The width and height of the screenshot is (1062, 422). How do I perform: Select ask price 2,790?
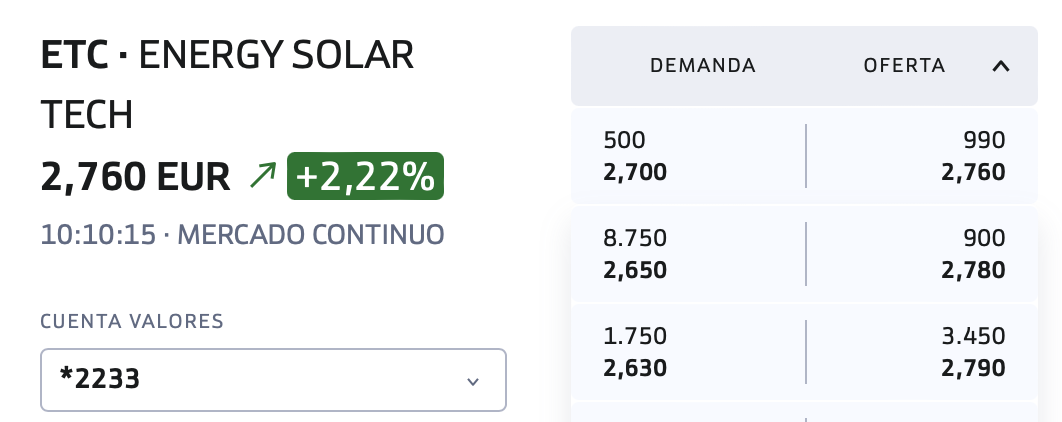click(x=972, y=368)
